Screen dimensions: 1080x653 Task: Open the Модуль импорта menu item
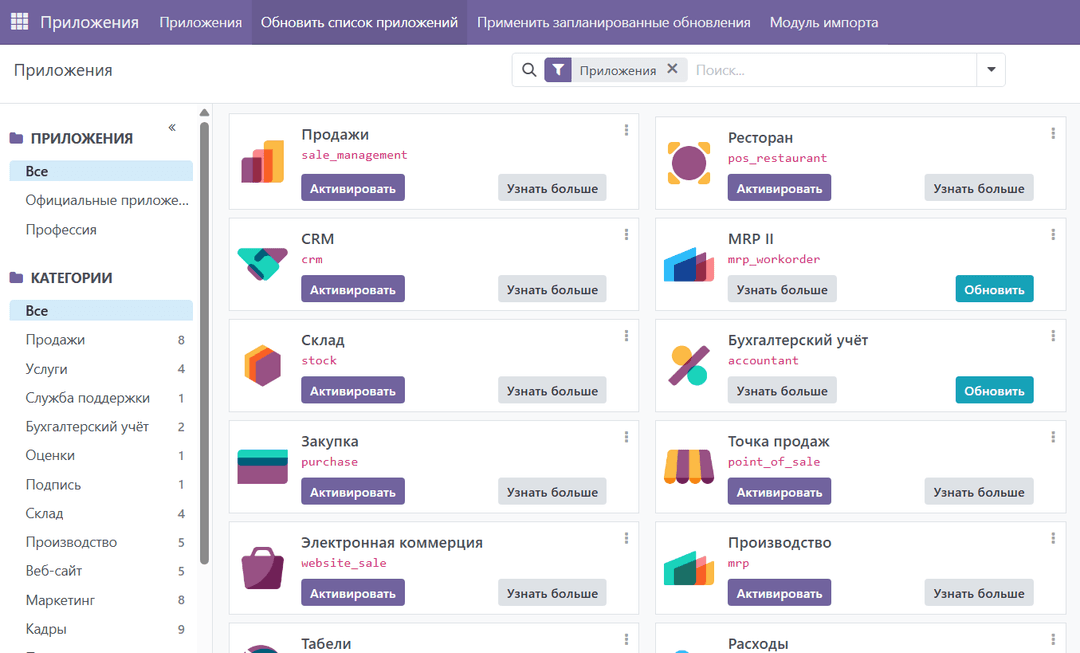(824, 22)
